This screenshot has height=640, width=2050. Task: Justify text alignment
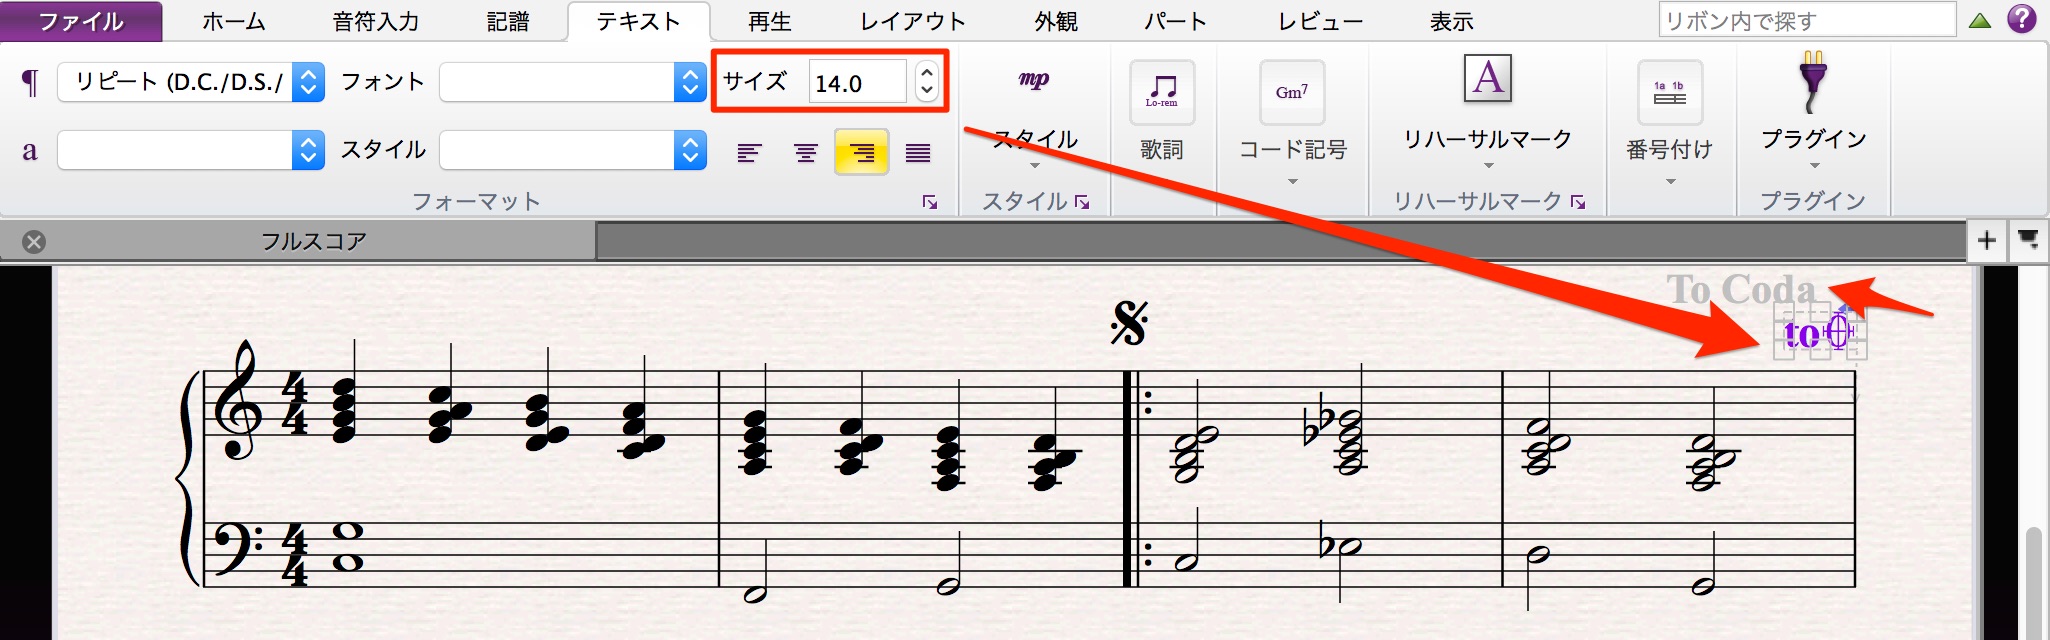click(x=918, y=153)
